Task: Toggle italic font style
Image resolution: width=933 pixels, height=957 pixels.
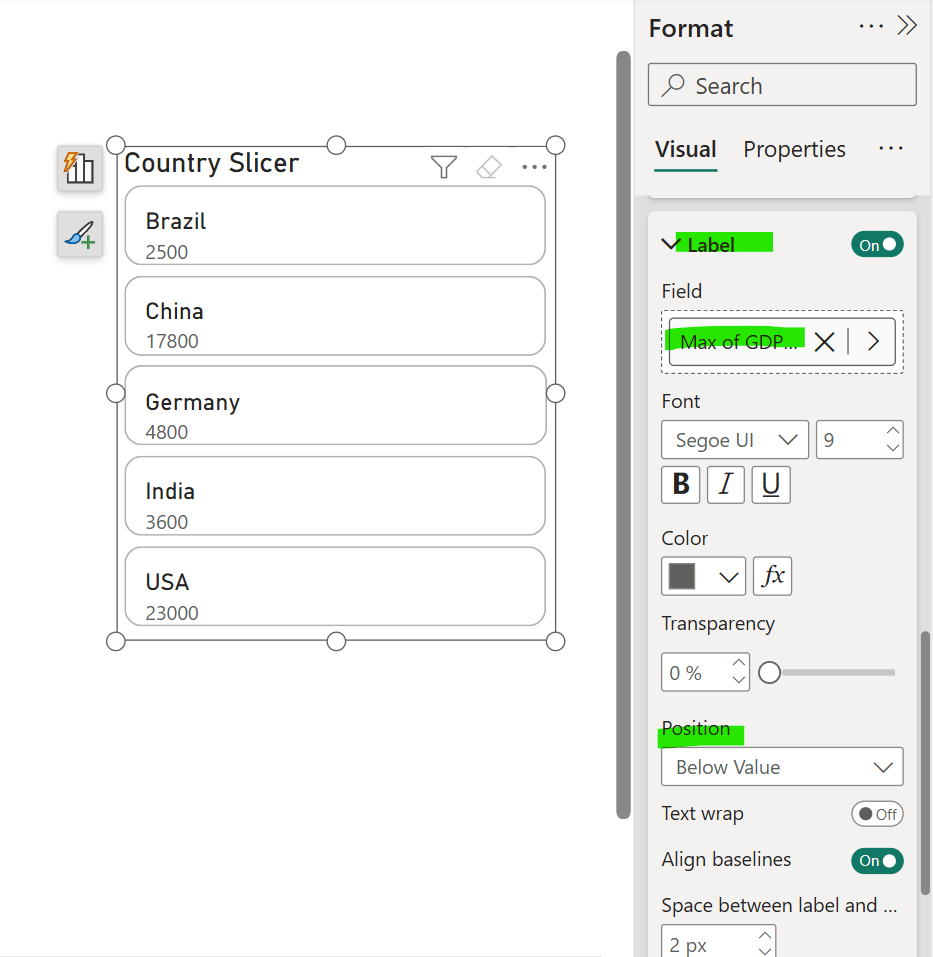Action: (725, 485)
